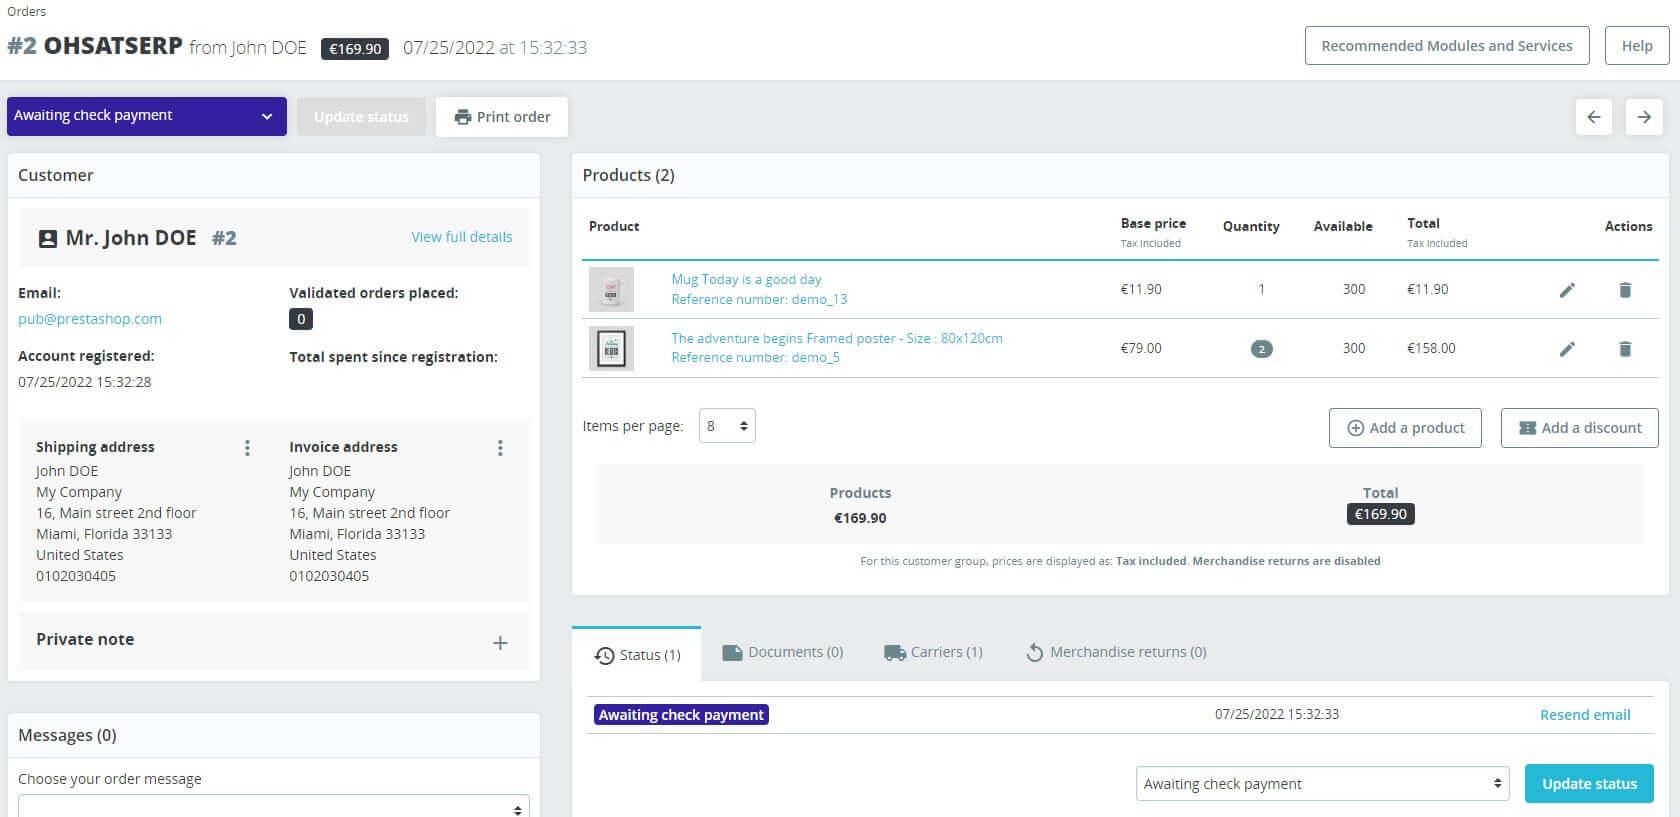Edit the Framed poster product row
1680x817 pixels.
click(x=1567, y=349)
